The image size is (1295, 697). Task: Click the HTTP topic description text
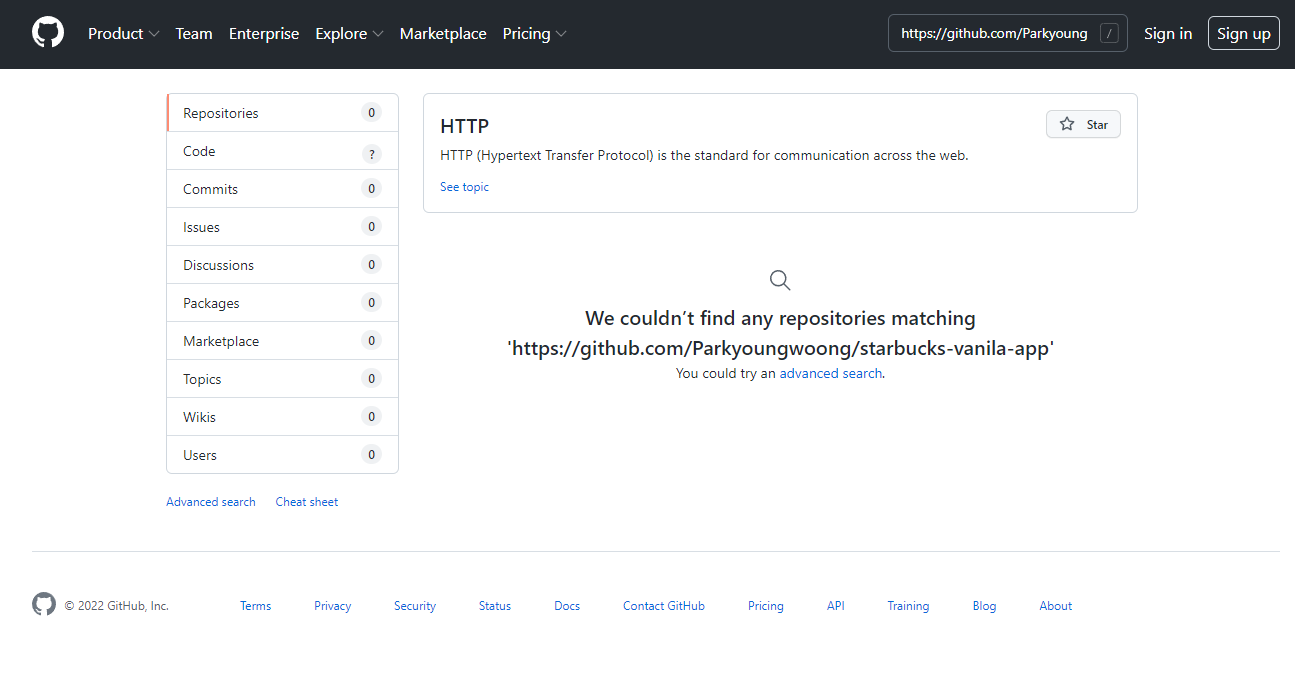pyautogui.click(x=704, y=156)
